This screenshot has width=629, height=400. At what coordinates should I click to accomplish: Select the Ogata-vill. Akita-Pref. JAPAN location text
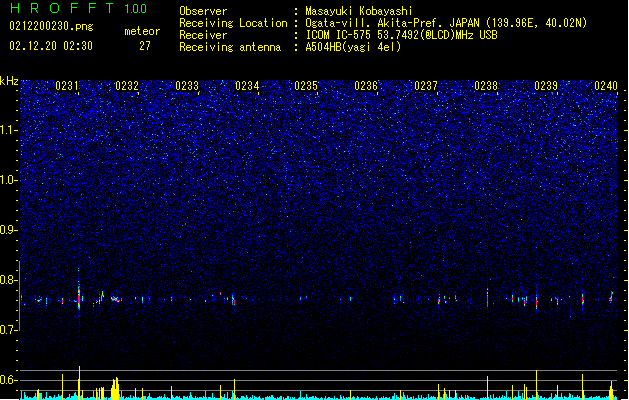click(446, 23)
